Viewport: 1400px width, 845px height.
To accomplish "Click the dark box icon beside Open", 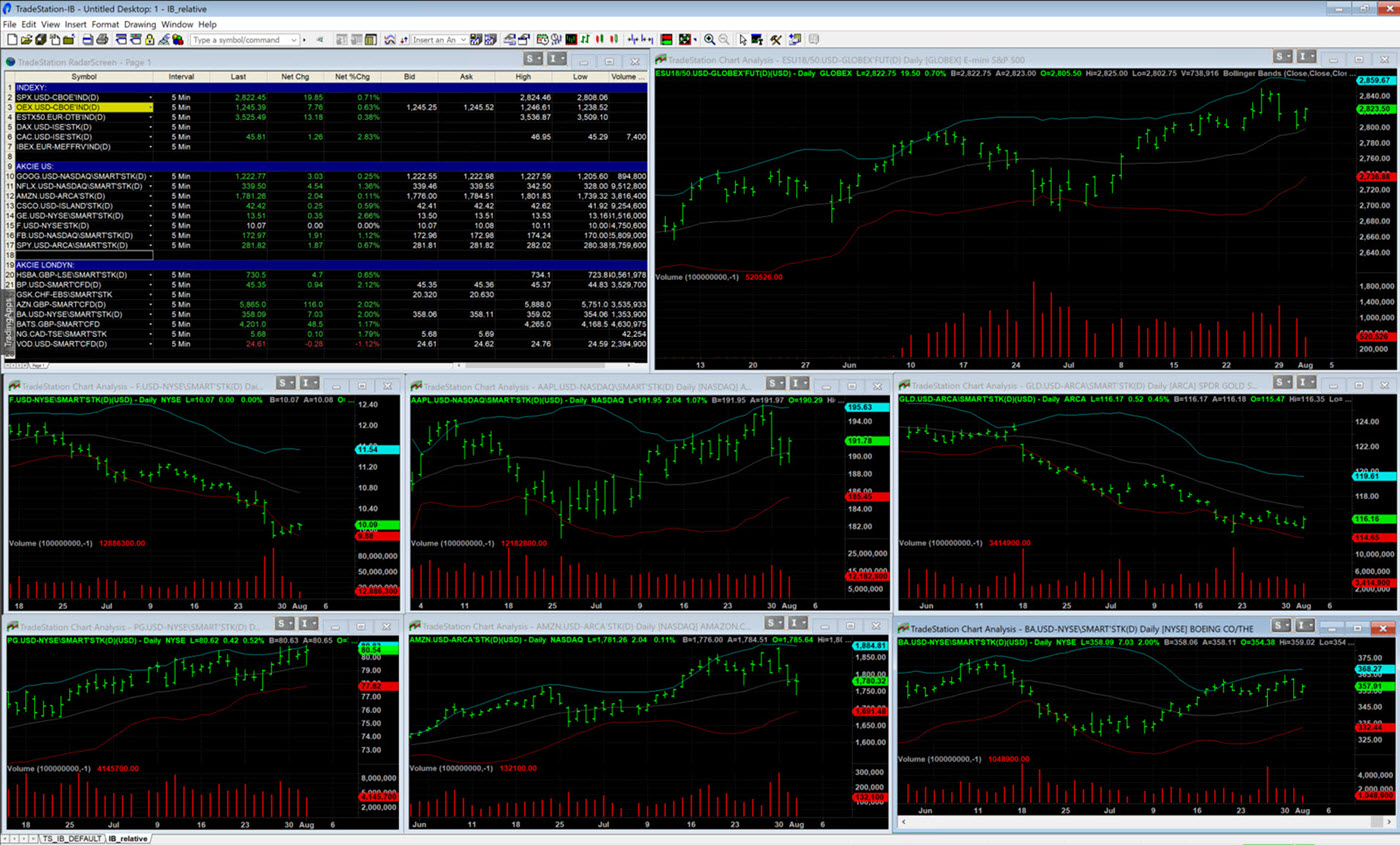I will [x=42, y=40].
